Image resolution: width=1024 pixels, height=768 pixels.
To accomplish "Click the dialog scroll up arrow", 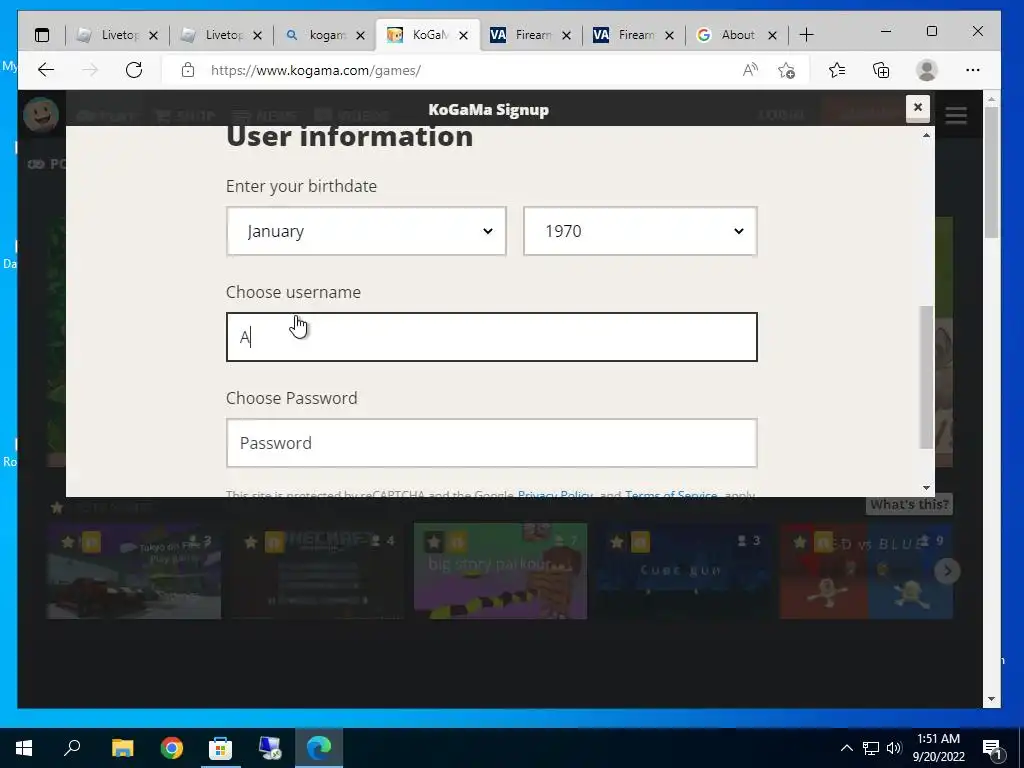I will click(926, 135).
